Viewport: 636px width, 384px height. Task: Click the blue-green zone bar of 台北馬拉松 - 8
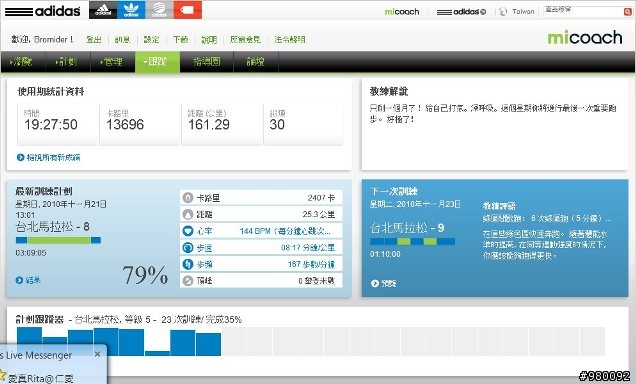[x=58, y=240]
